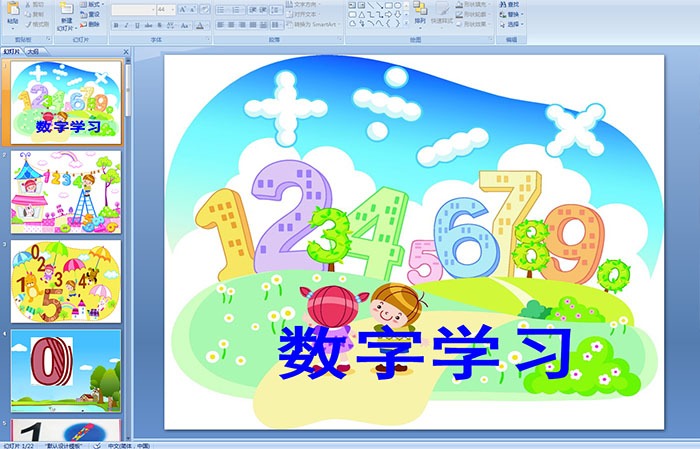Pick the text box shape in shapes gallery
Image resolution: width=700 pixels, height=449 pixels.
(352, 5)
